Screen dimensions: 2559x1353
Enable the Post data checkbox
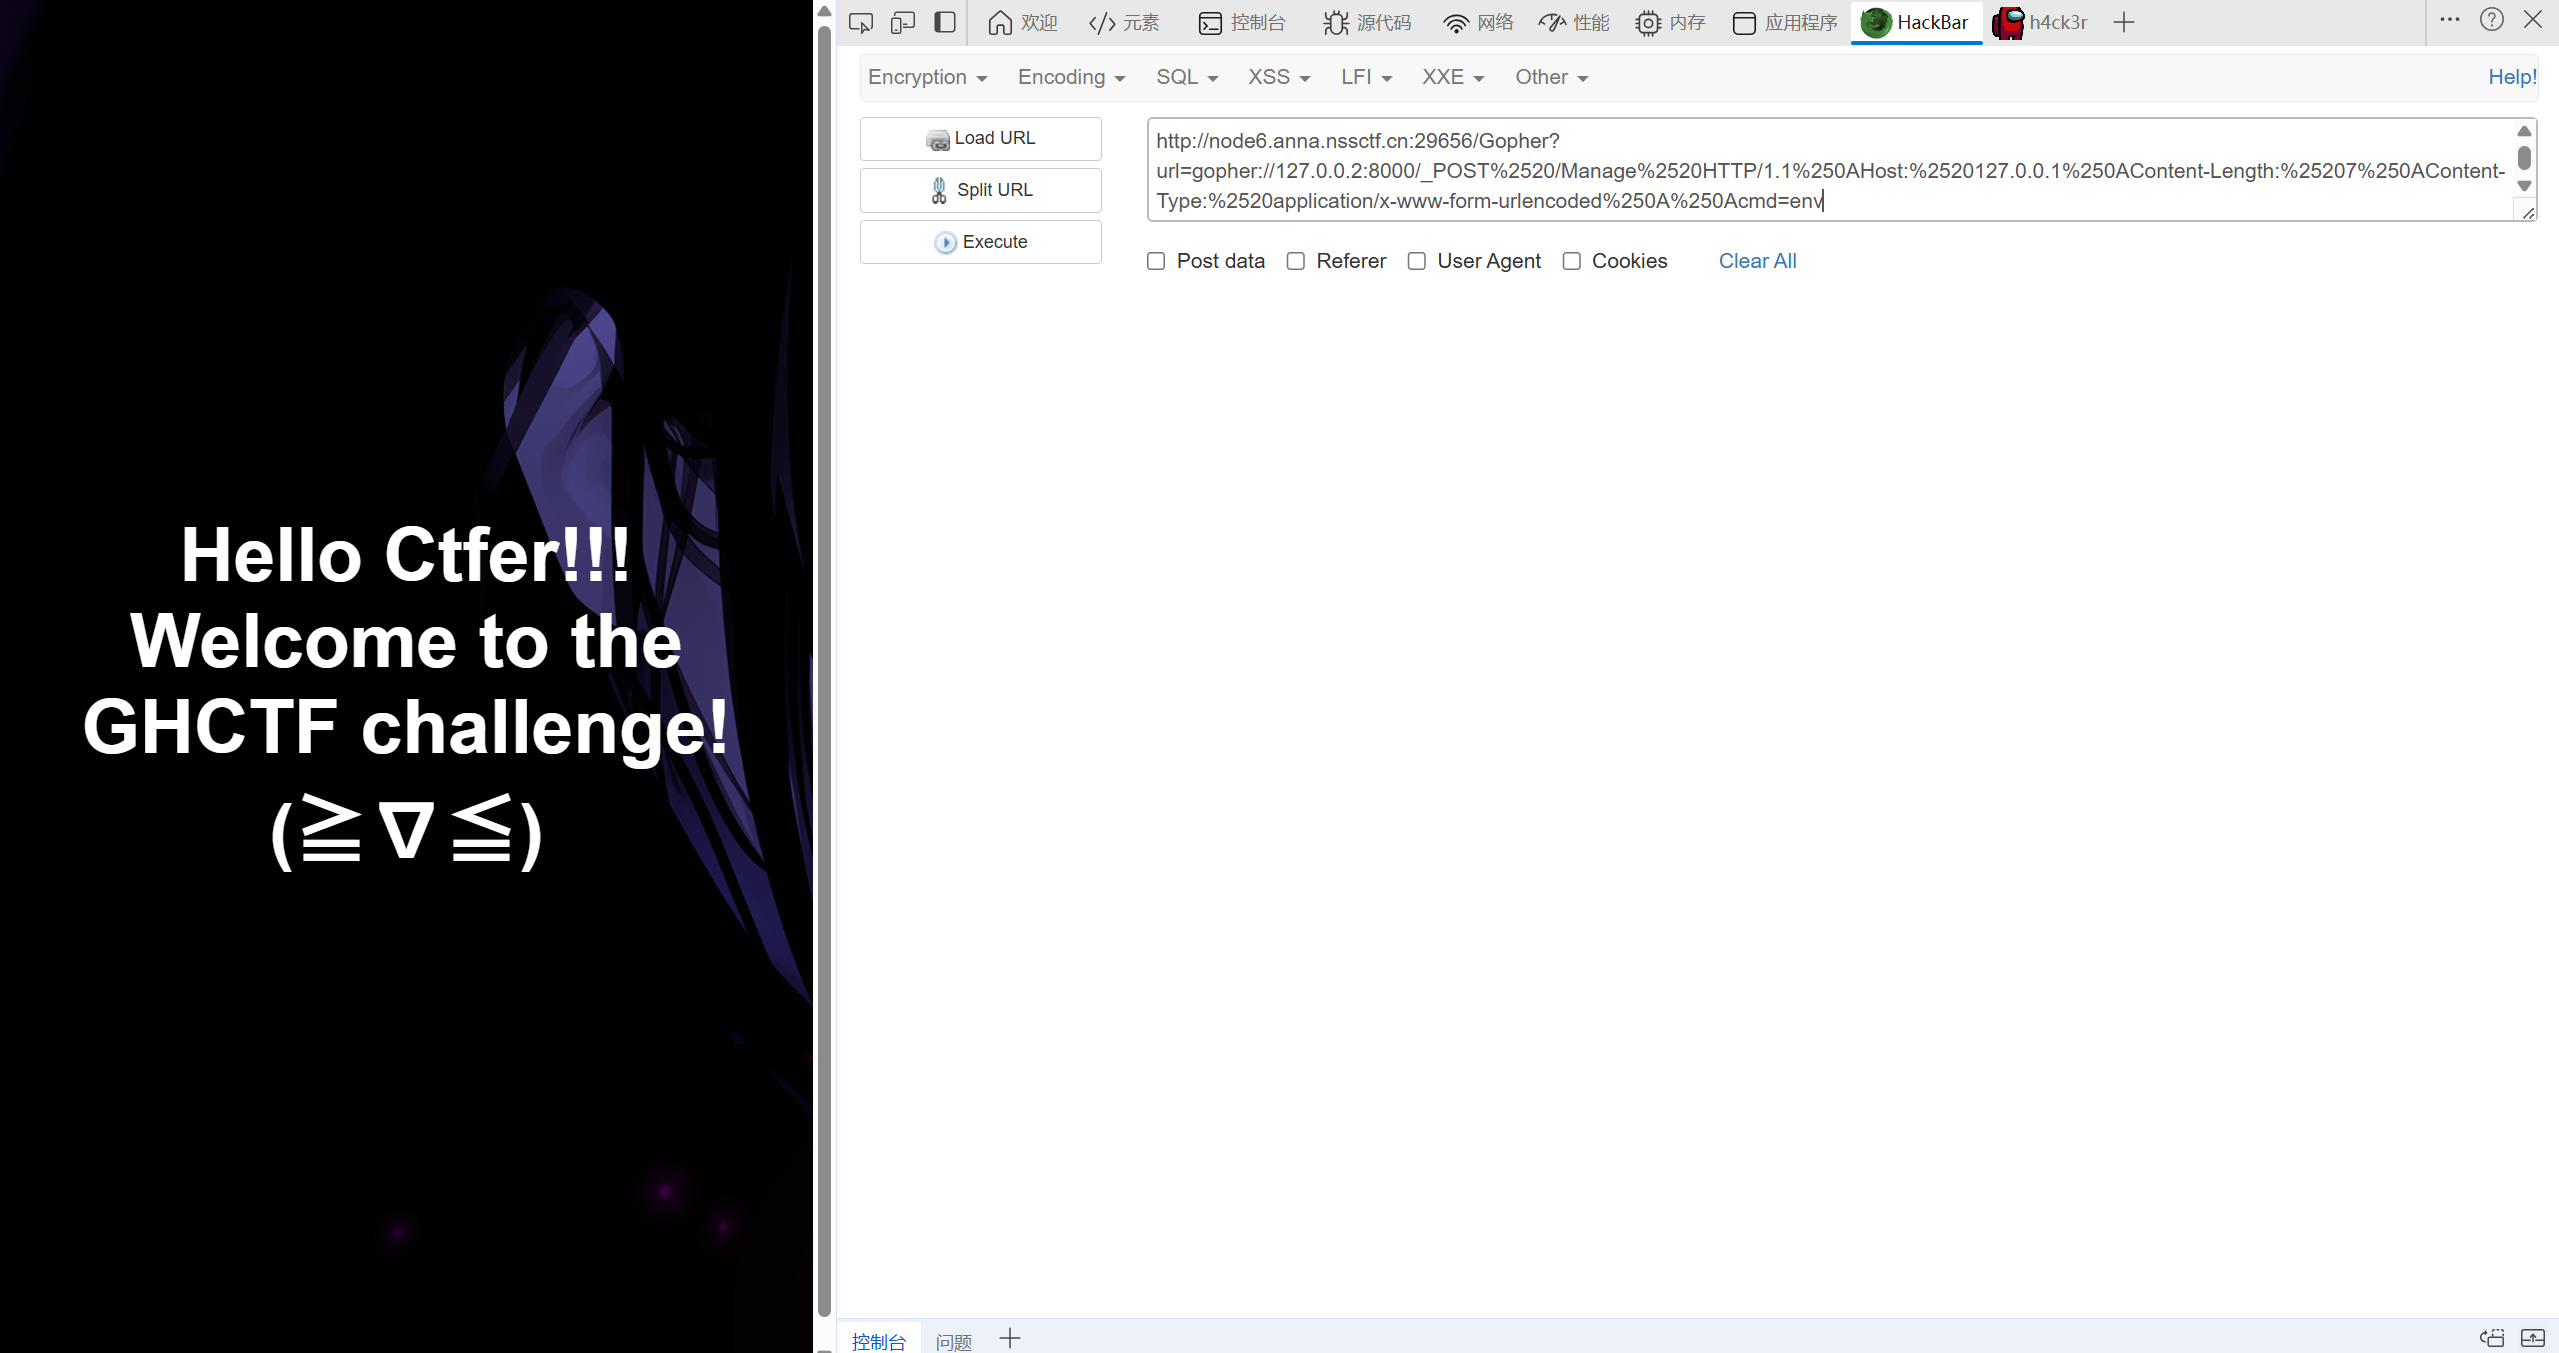[1156, 261]
